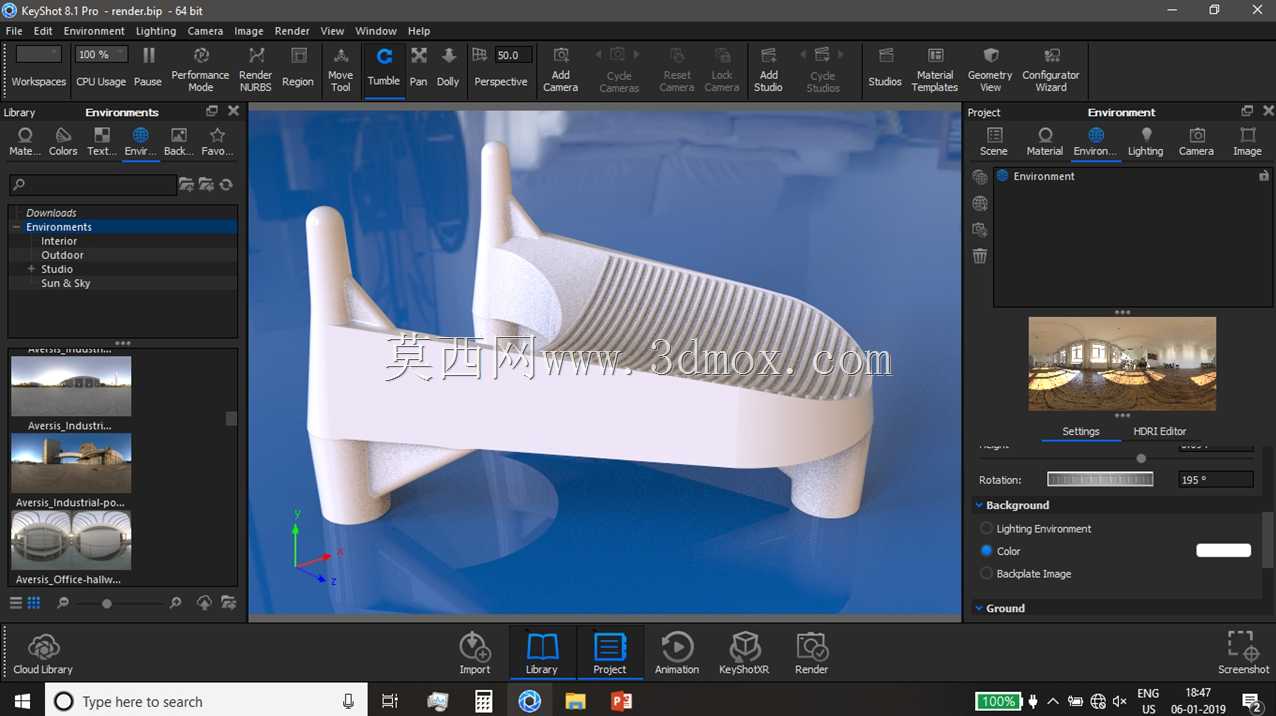Image resolution: width=1276 pixels, height=716 pixels.
Task: Open the Studios panel
Action: coord(885,68)
